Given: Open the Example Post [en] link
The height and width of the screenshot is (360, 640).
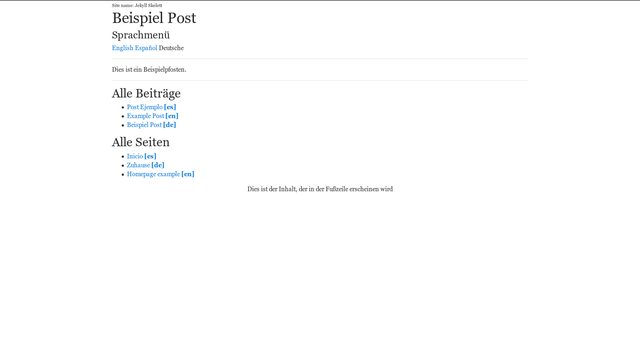Looking at the screenshot, I should pos(153,116).
